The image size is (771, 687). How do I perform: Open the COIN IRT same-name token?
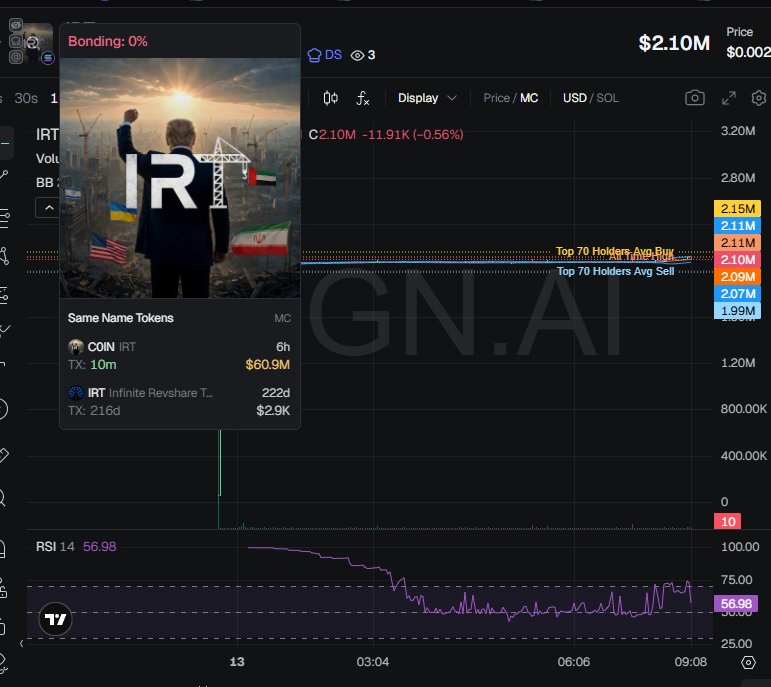[x=179, y=354]
